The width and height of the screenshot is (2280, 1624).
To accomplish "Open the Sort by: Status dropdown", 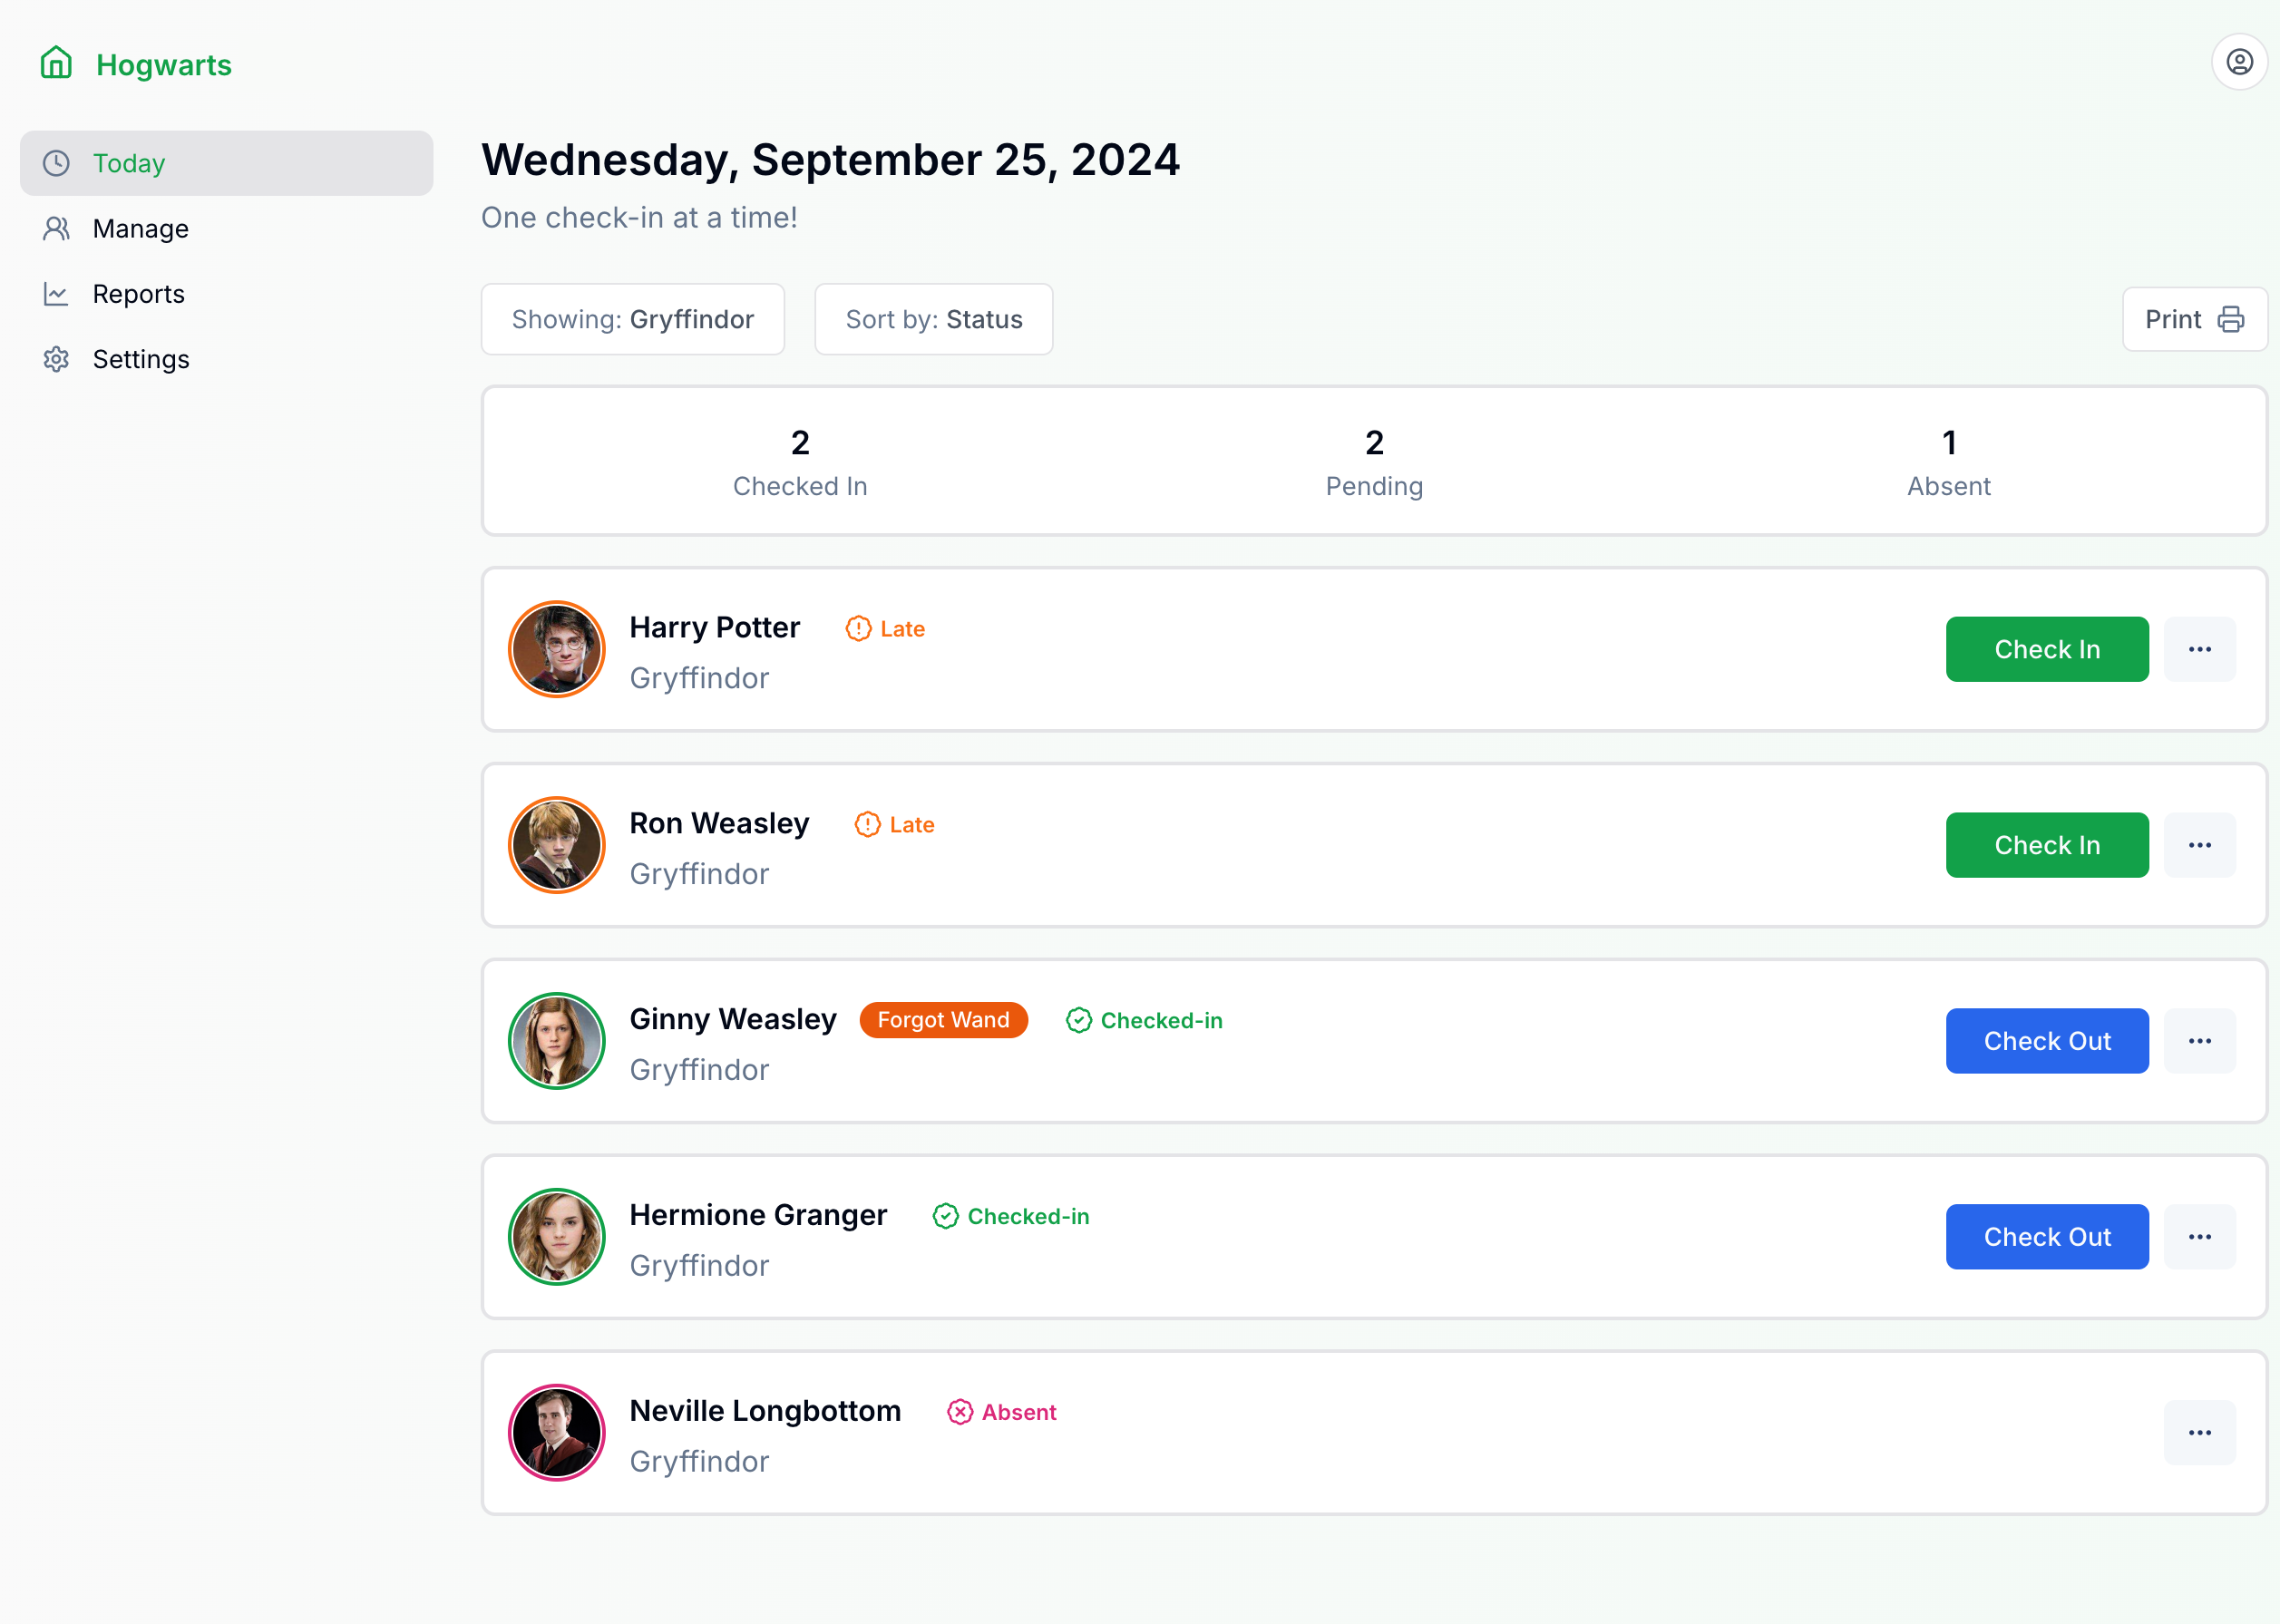I will [x=933, y=319].
